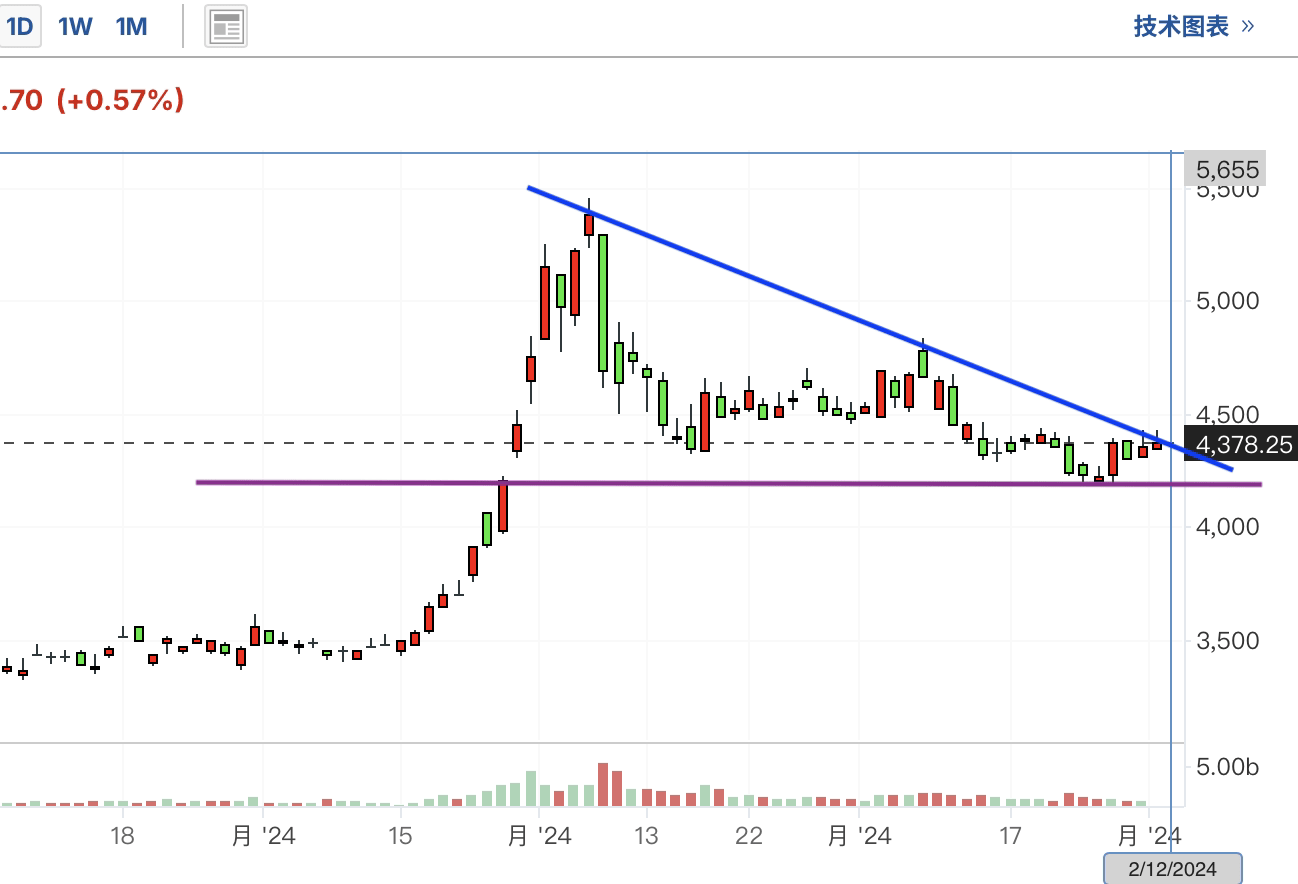Click the 2/12/2024 date label
The height and width of the screenshot is (884, 1298).
point(1173,869)
